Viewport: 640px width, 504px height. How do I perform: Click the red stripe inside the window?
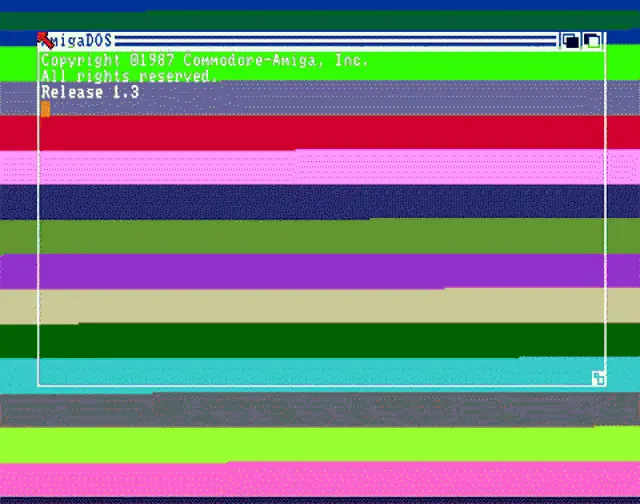point(320,132)
